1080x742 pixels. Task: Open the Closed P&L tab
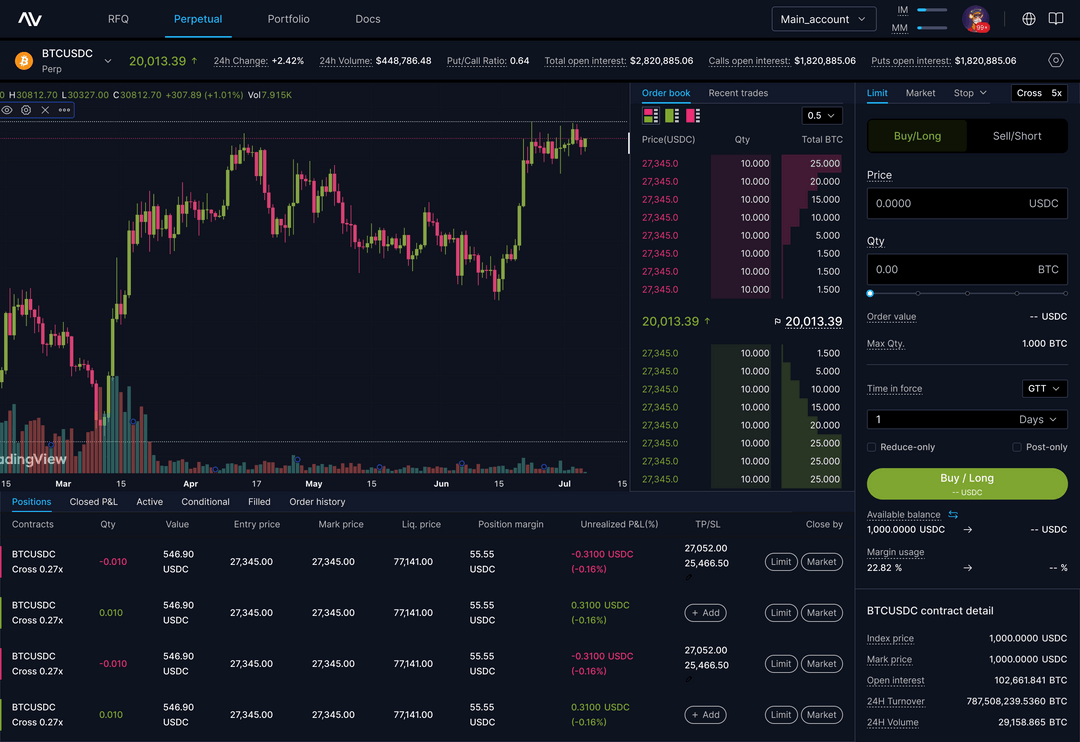click(x=93, y=501)
